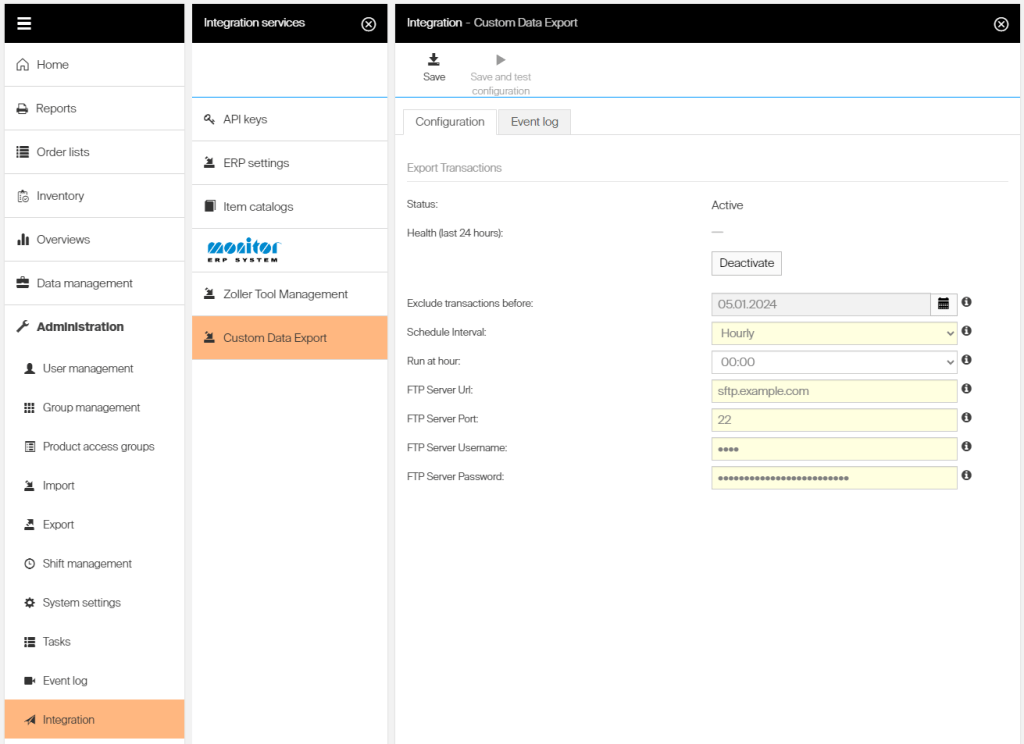Click the hamburger menu icon
This screenshot has width=1024, height=744.
pos(24,23)
